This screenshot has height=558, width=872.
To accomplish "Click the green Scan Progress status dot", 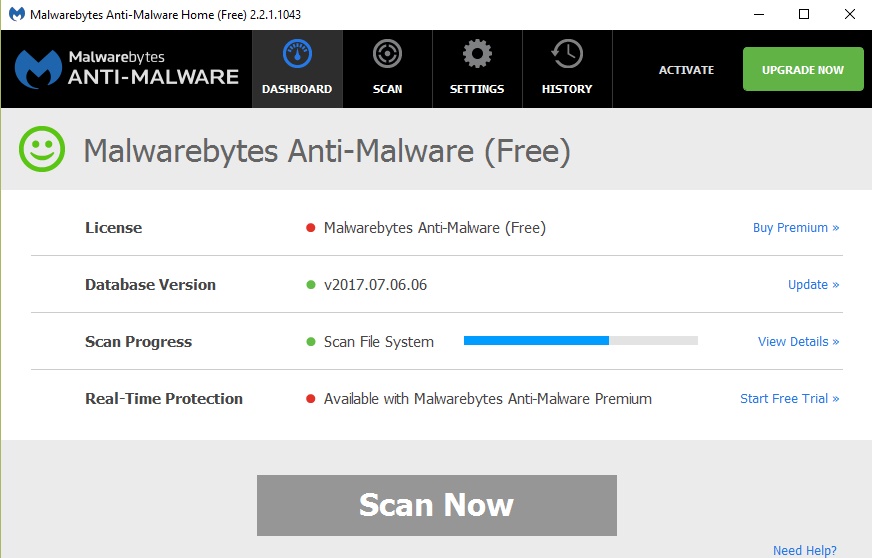I will tap(311, 342).
